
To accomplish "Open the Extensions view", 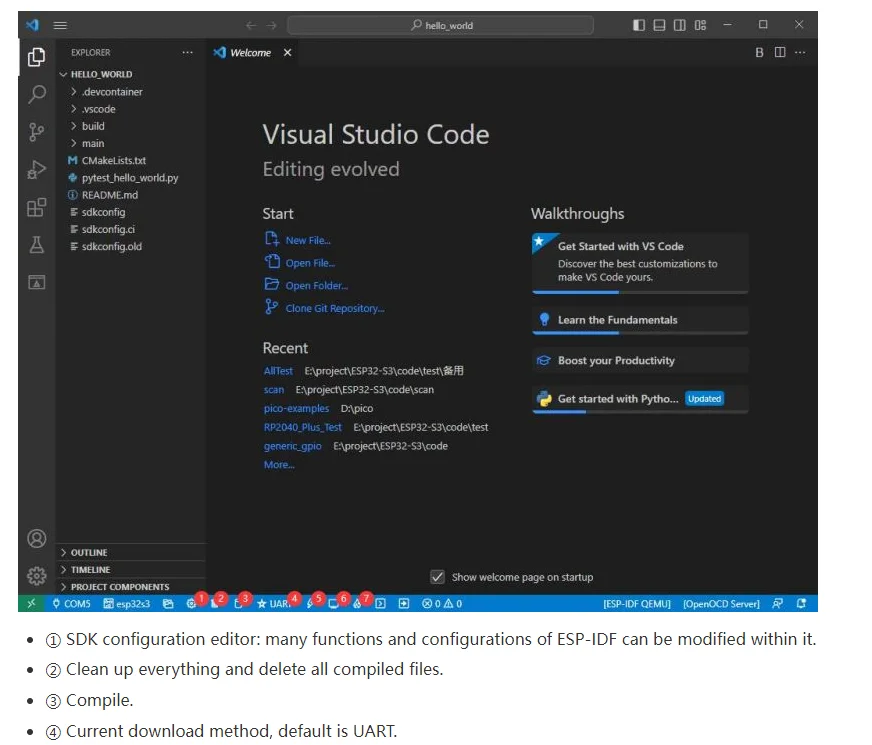I will [x=37, y=207].
